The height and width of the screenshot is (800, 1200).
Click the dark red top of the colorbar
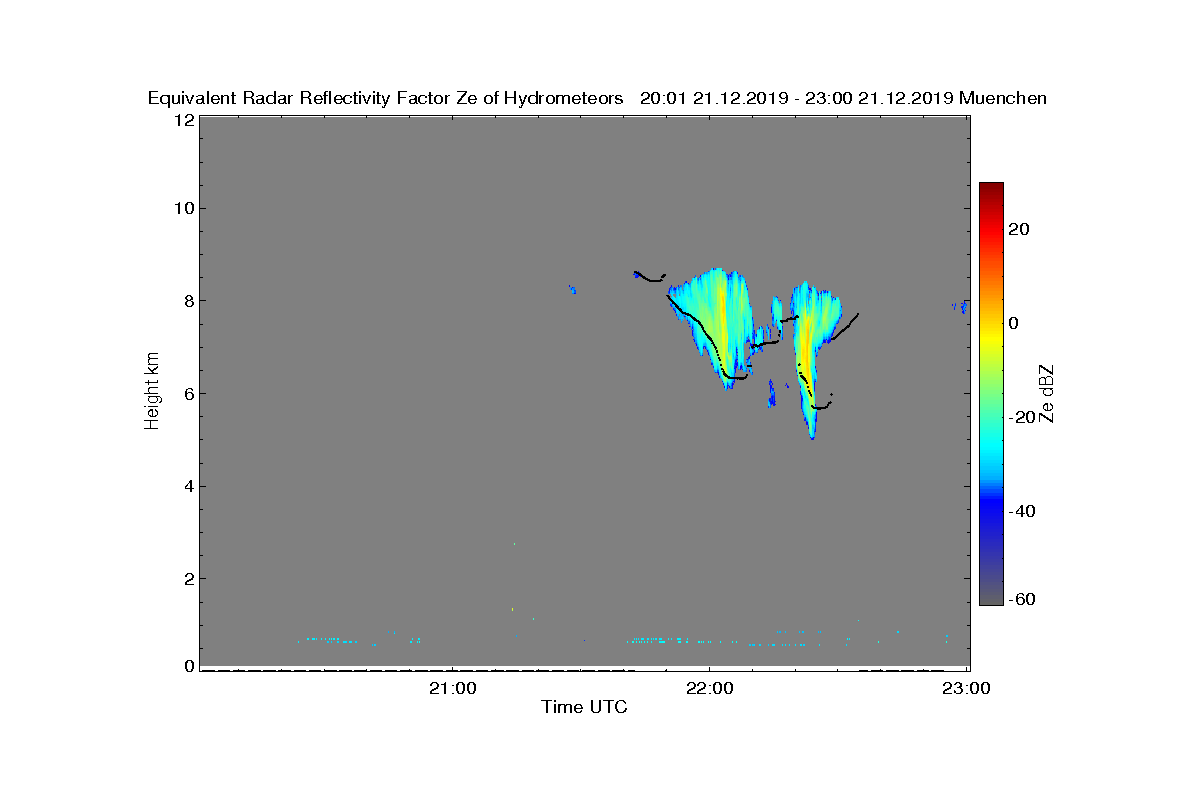[x=991, y=190]
